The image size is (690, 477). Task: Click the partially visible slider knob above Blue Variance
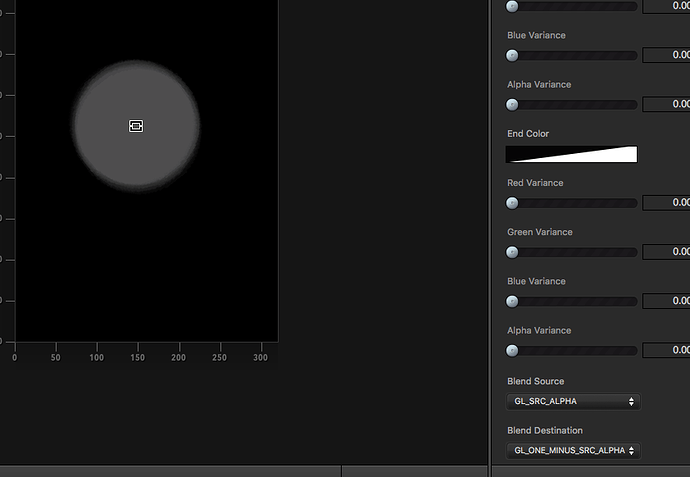coord(512,6)
